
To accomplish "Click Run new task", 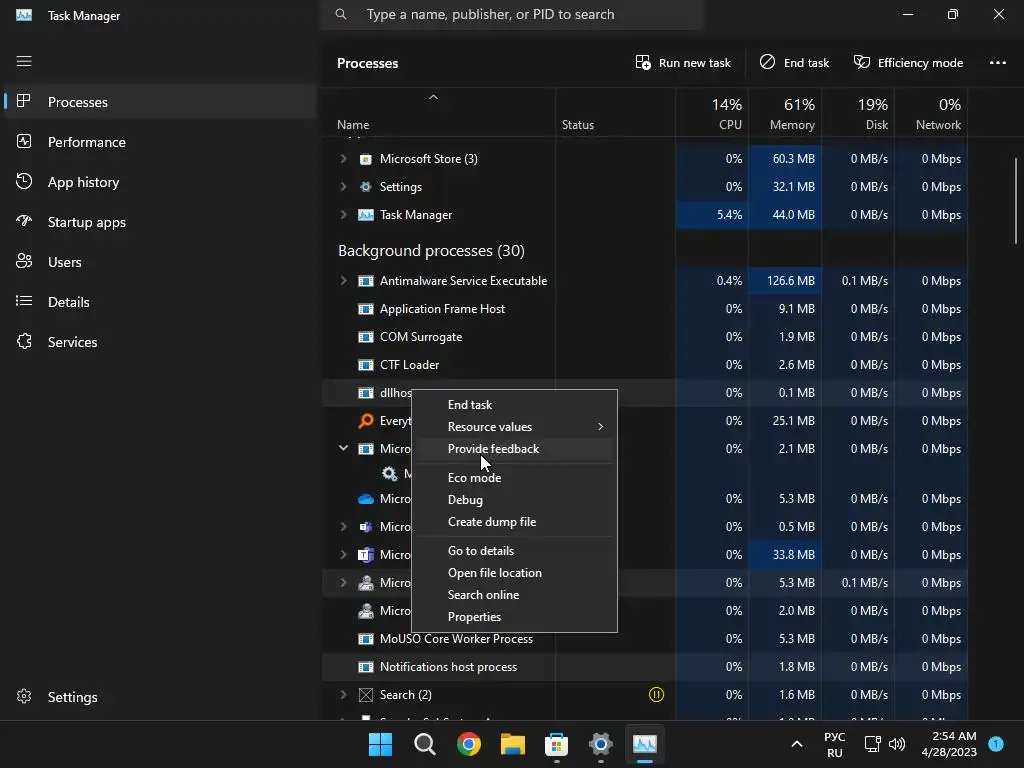I will [683, 63].
